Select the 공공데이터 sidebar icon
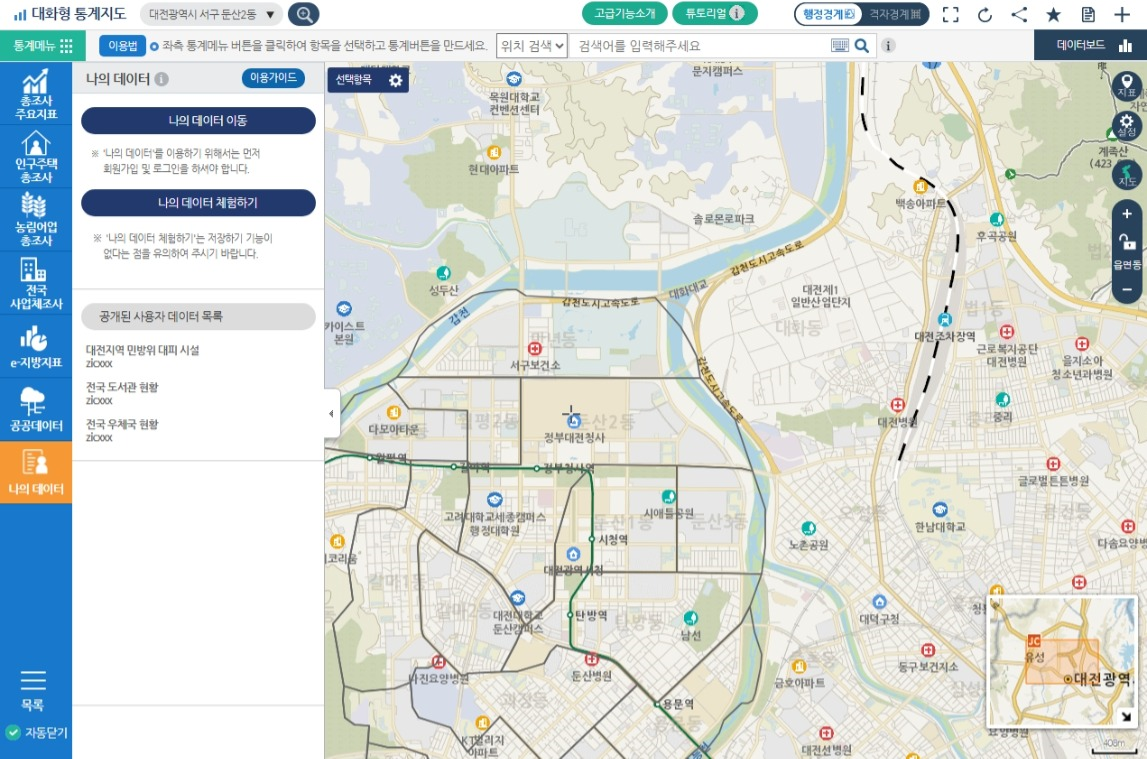The width and height of the screenshot is (1147, 759). [x=36, y=409]
